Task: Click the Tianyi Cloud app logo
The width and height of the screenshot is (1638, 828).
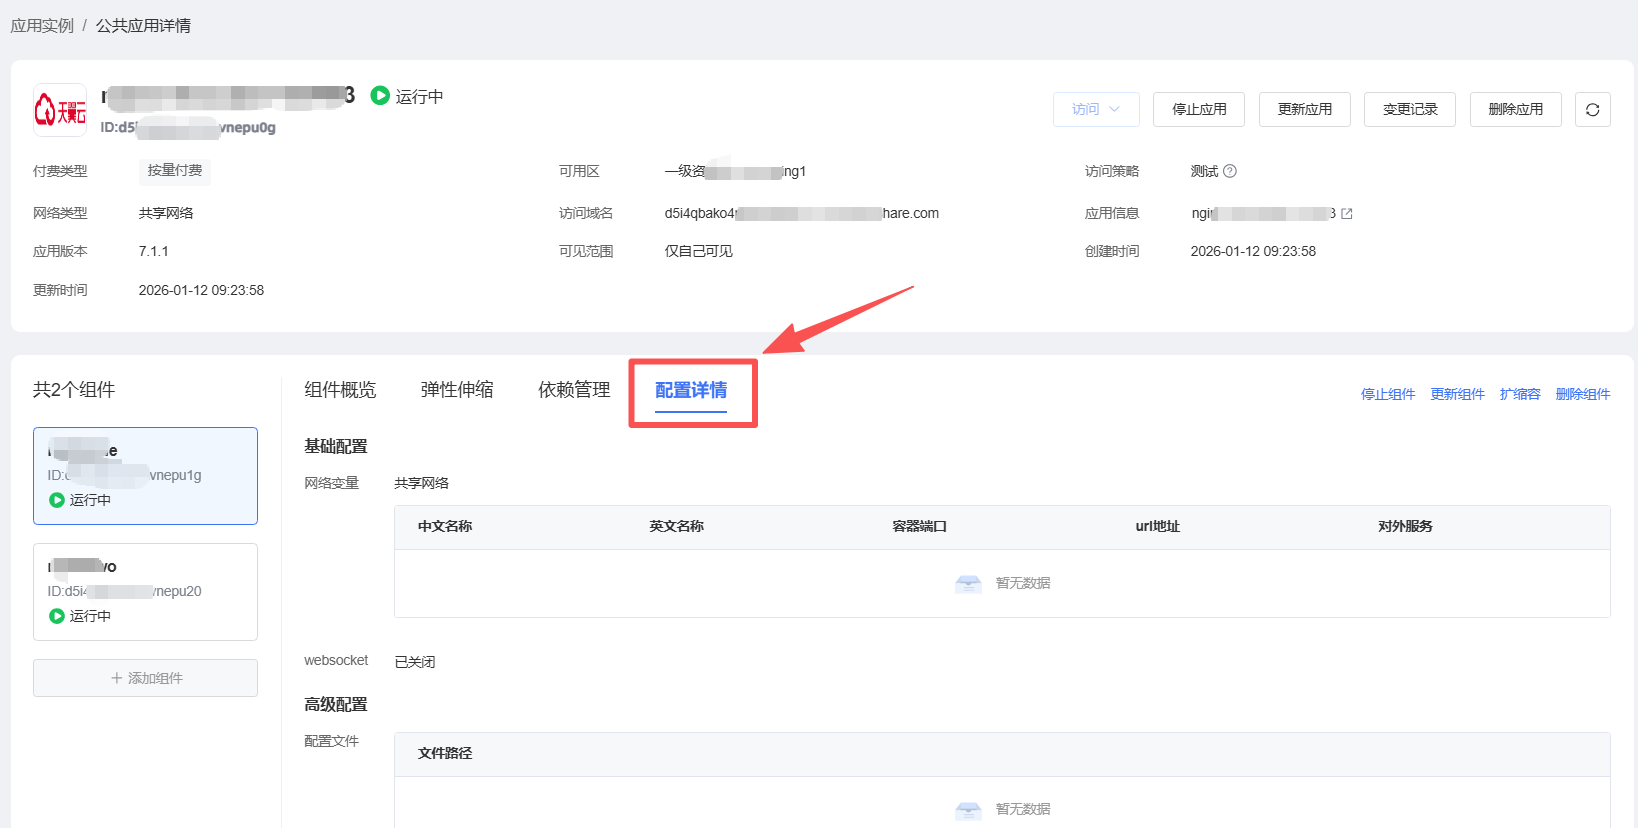Action: tap(60, 110)
